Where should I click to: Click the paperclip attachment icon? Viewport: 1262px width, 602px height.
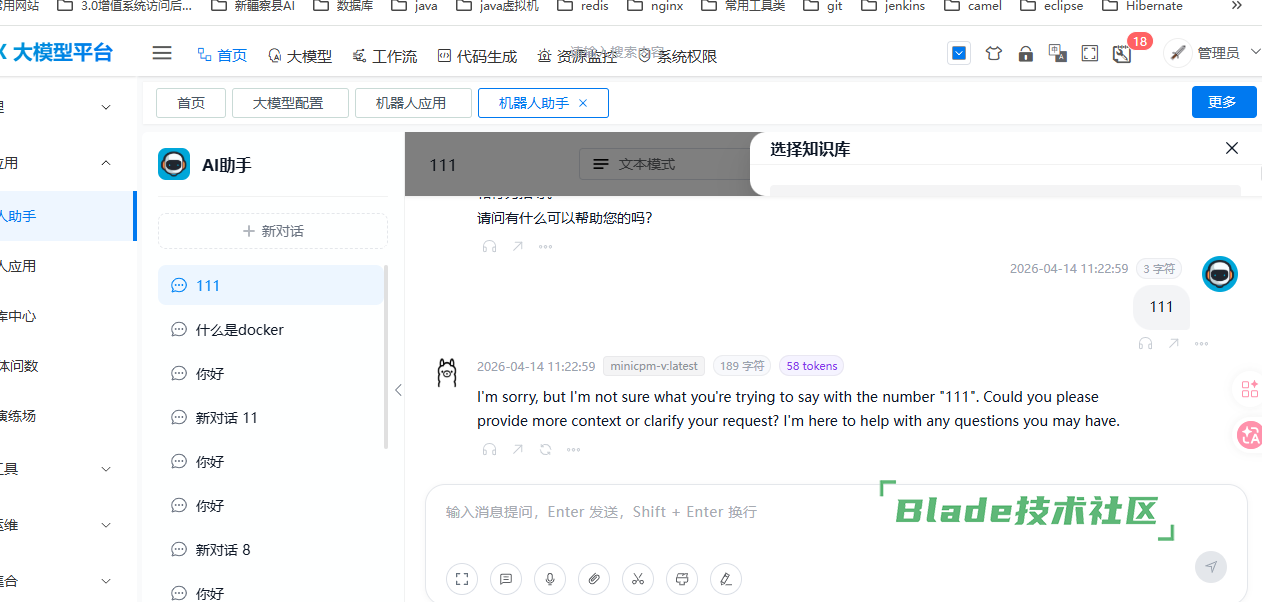tap(593, 578)
